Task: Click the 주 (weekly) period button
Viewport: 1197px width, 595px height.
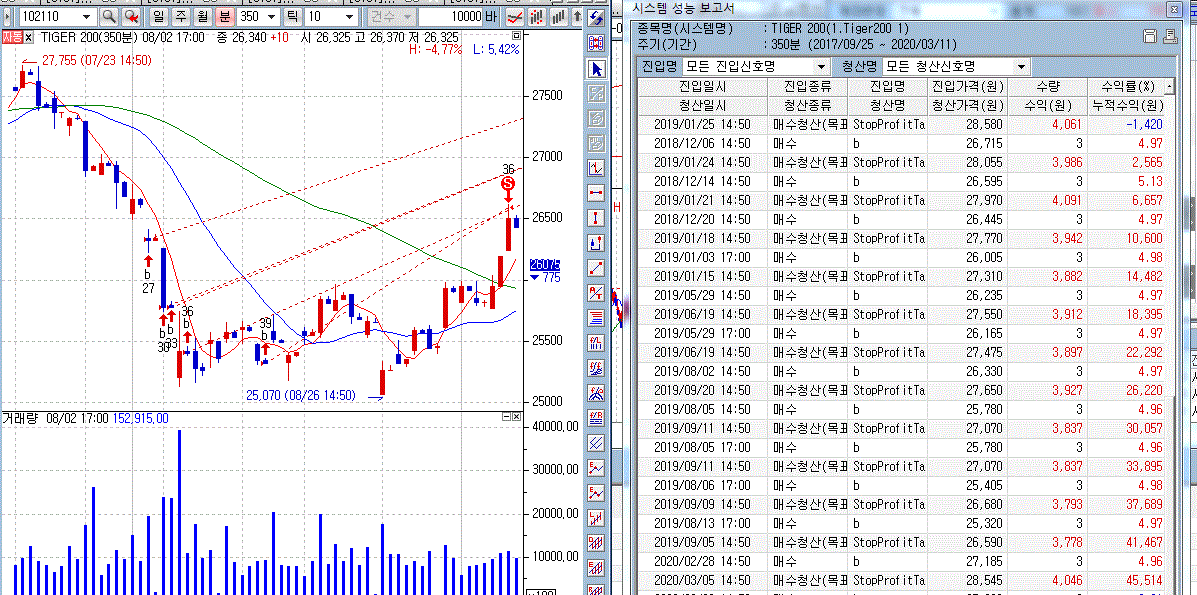Action: point(179,17)
